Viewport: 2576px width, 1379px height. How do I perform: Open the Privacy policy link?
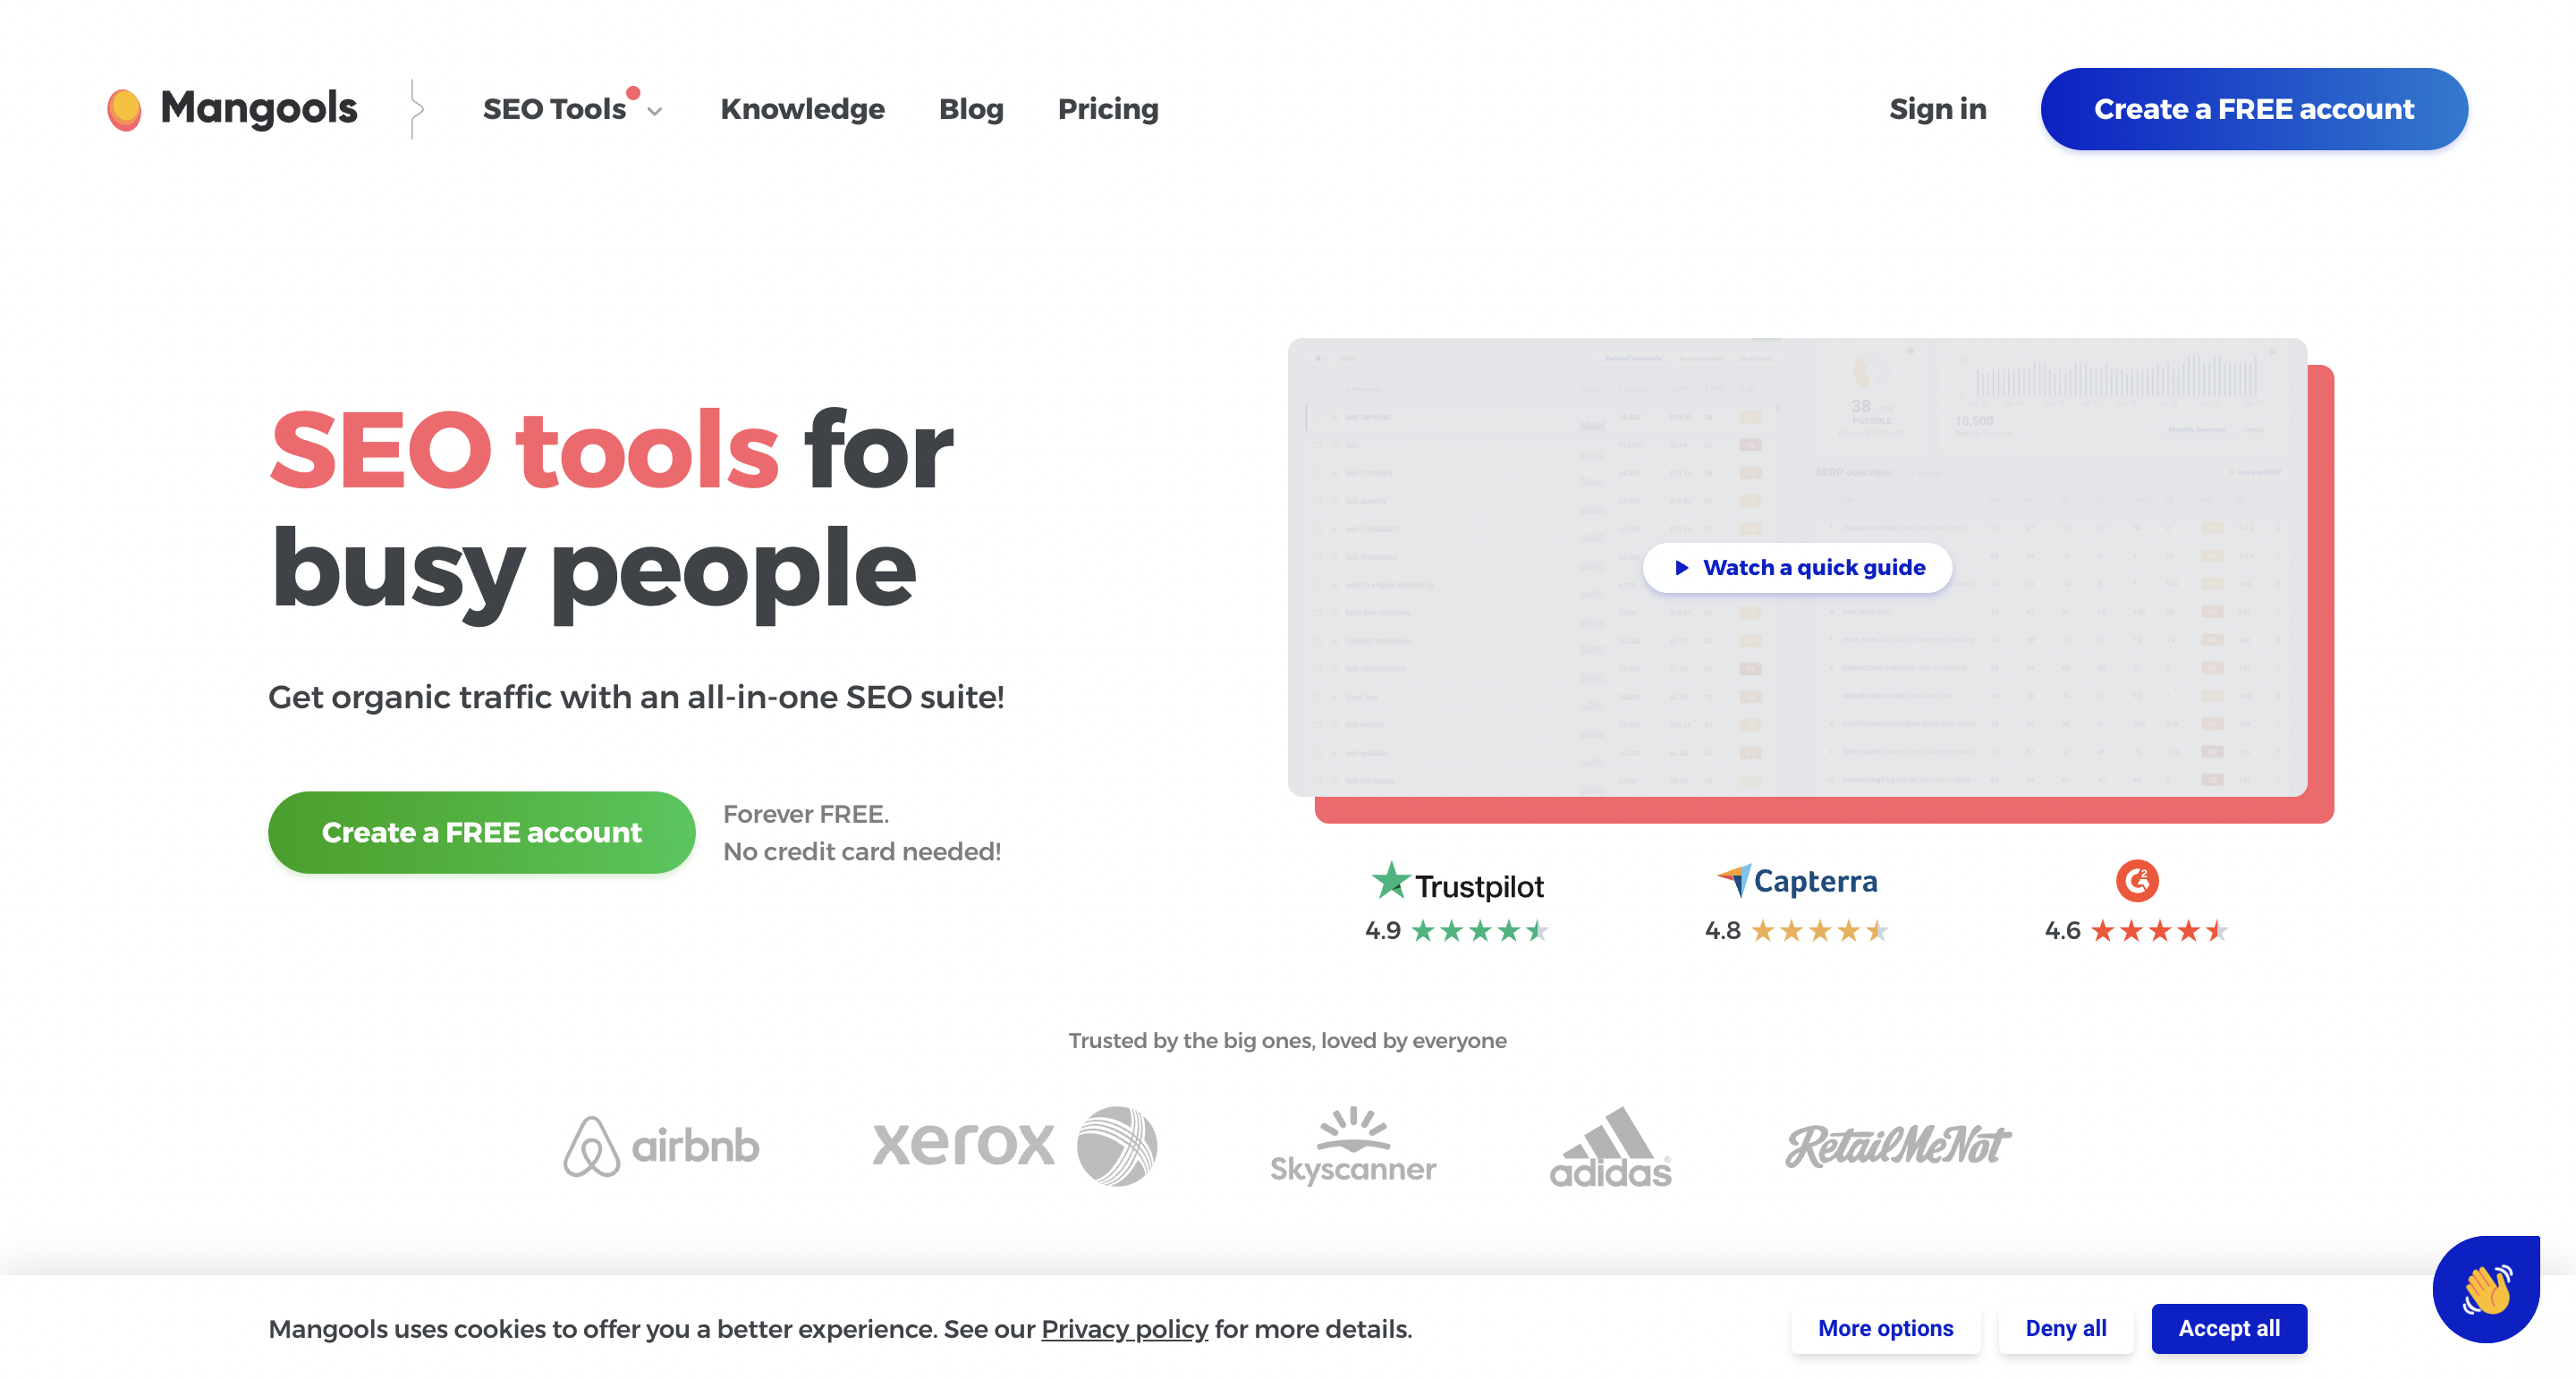[x=1124, y=1328]
